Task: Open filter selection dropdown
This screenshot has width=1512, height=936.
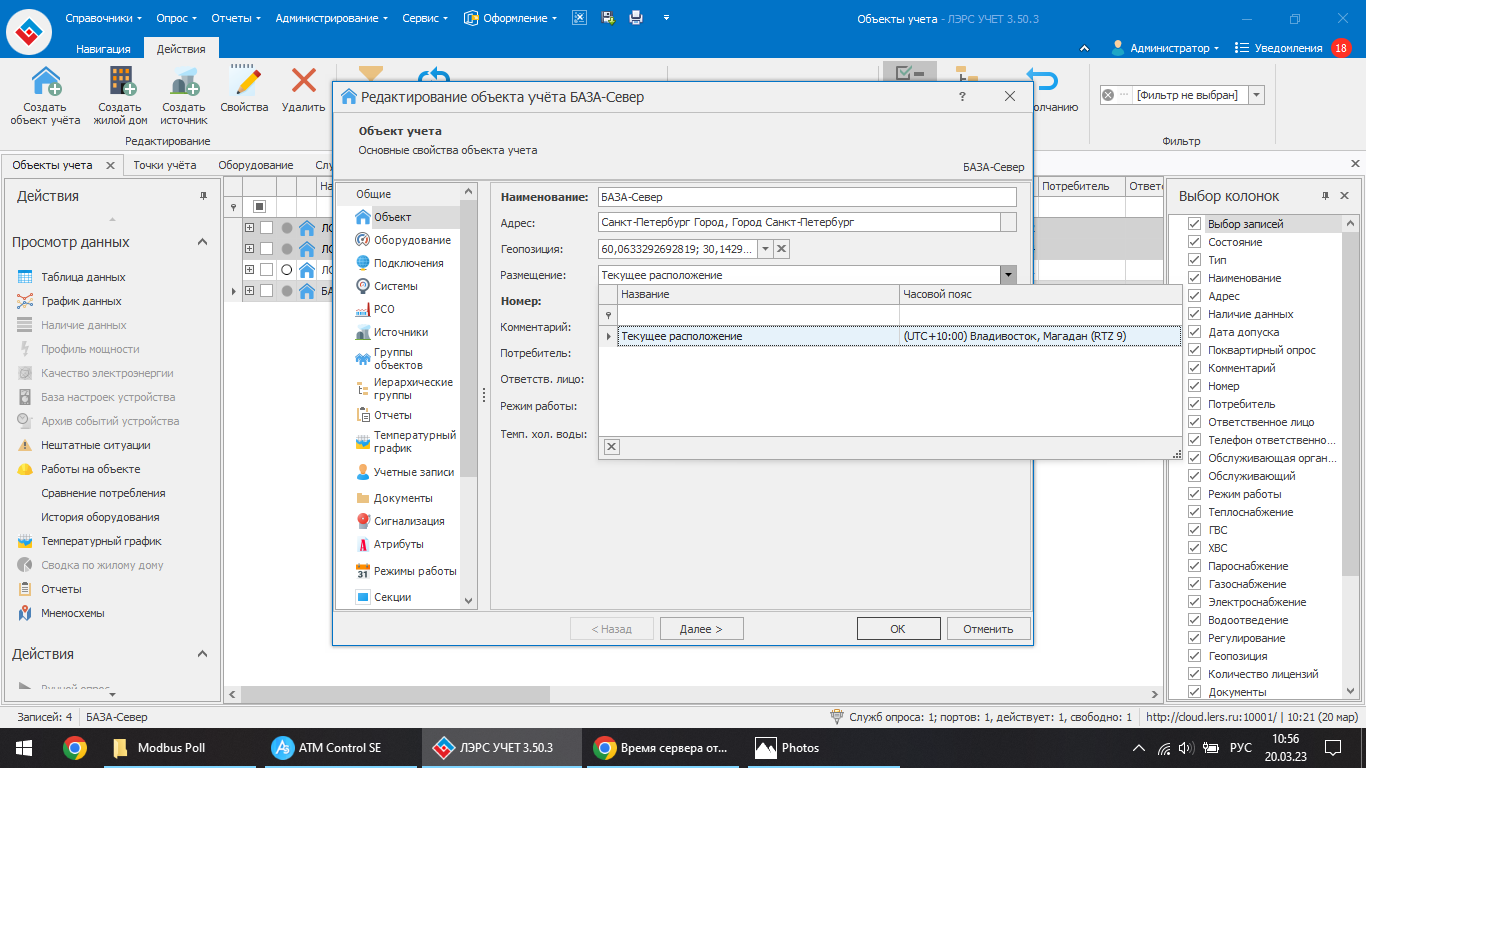Action: (1257, 95)
